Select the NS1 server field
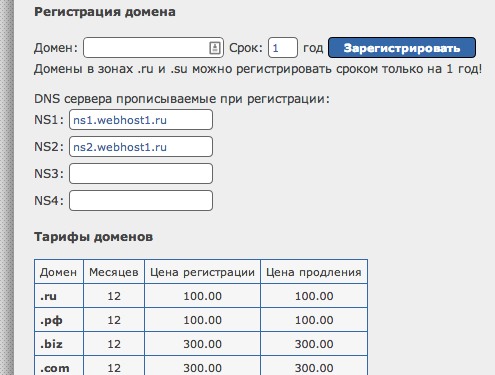This screenshot has height=375, width=495. click(x=141, y=120)
